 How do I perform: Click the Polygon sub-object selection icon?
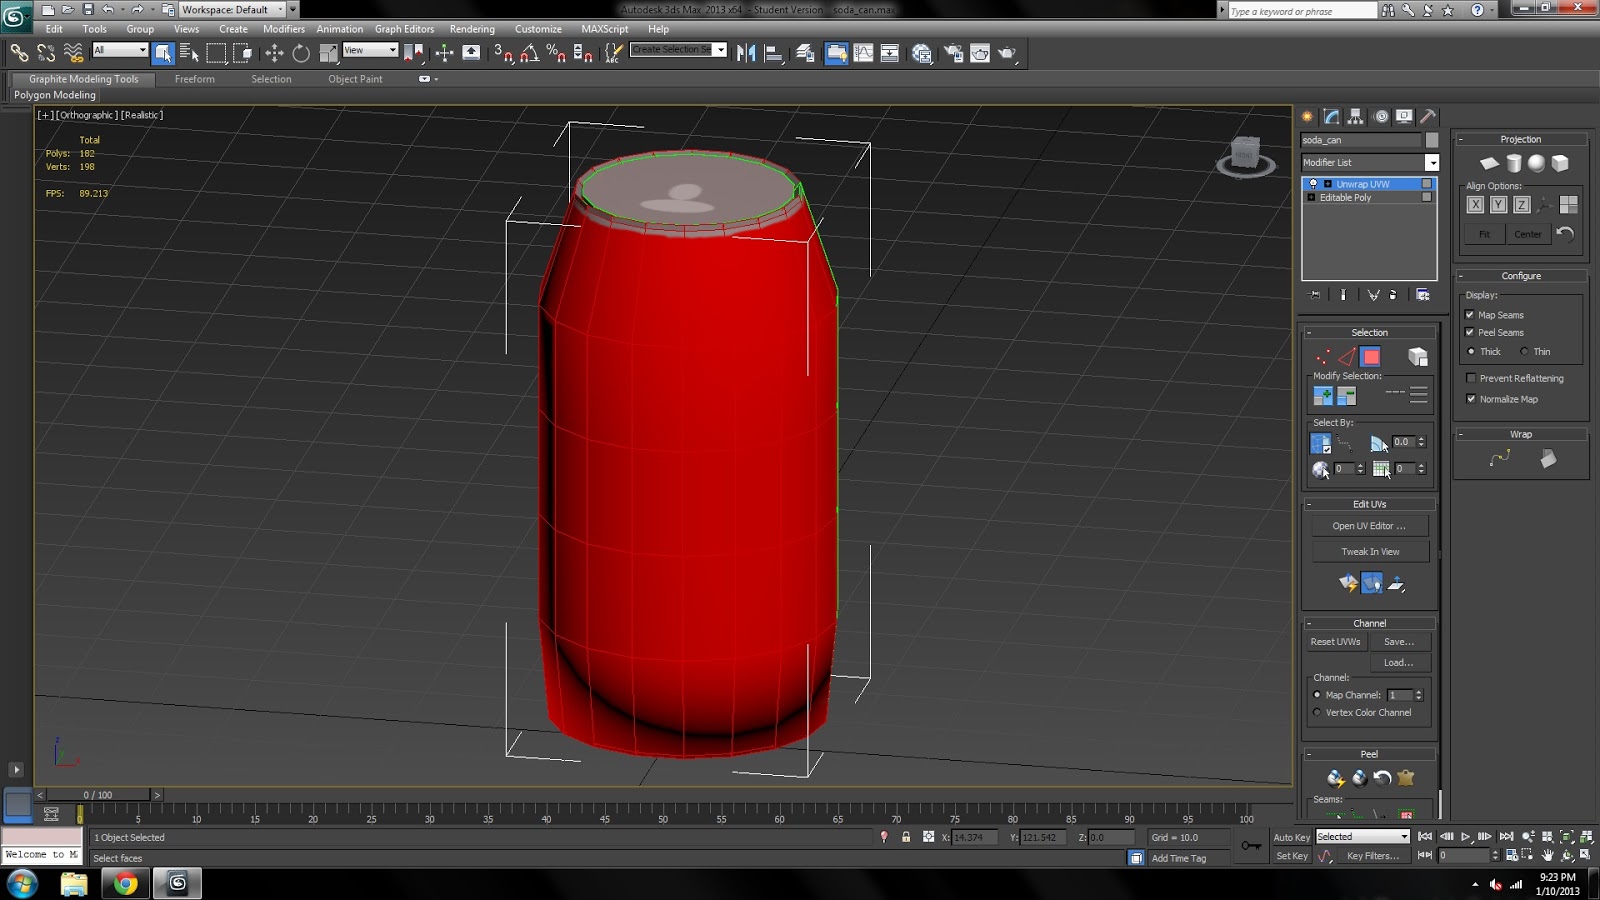click(x=1370, y=356)
